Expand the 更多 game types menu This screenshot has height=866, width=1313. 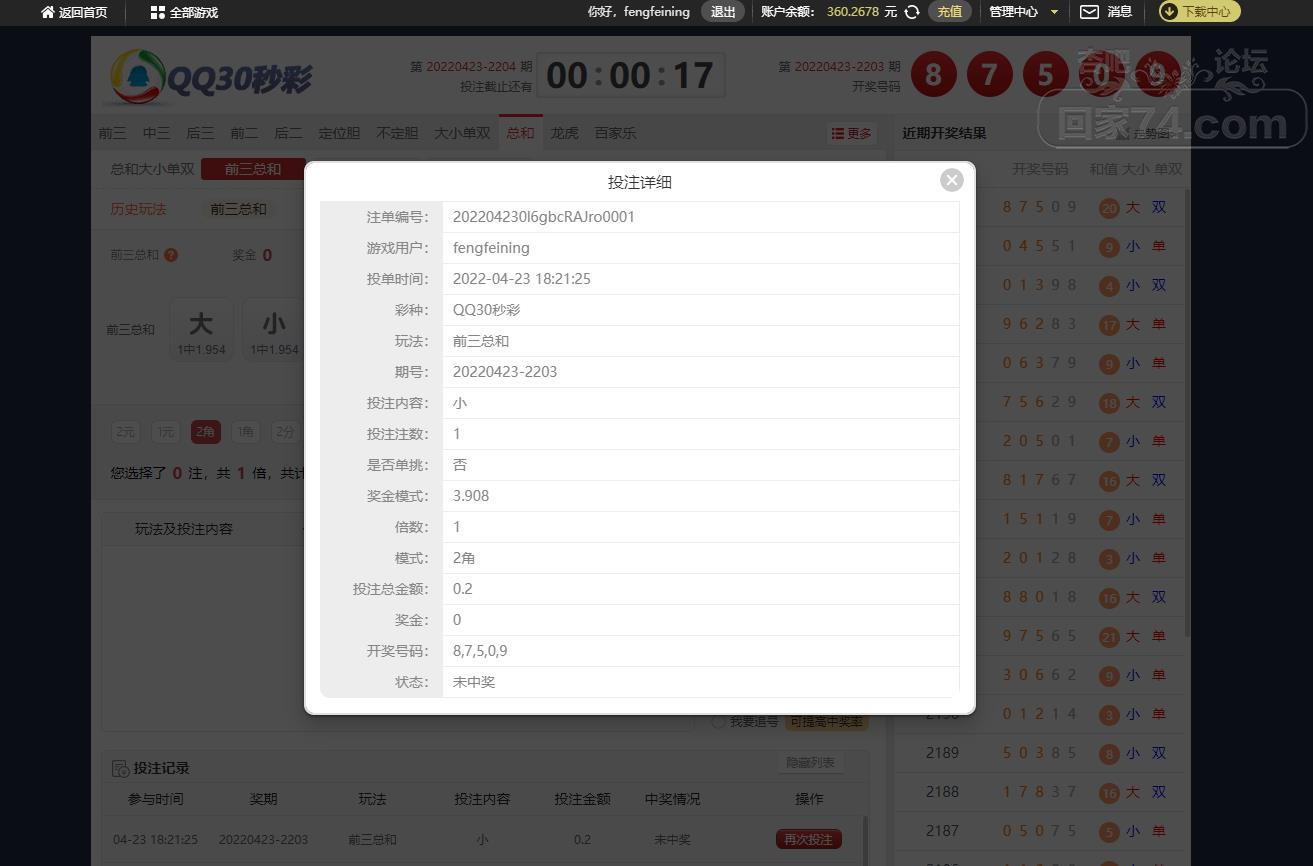pyautogui.click(x=851, y=133)
